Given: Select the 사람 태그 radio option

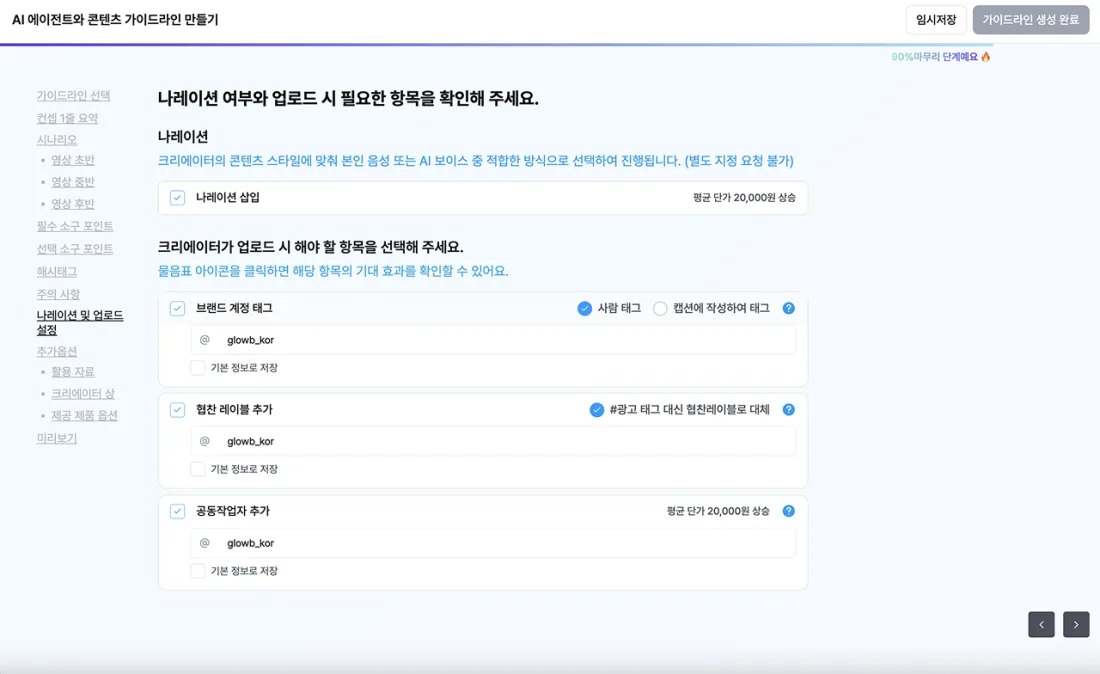Looking at the screenshot, I should click(x=584, y=308).
